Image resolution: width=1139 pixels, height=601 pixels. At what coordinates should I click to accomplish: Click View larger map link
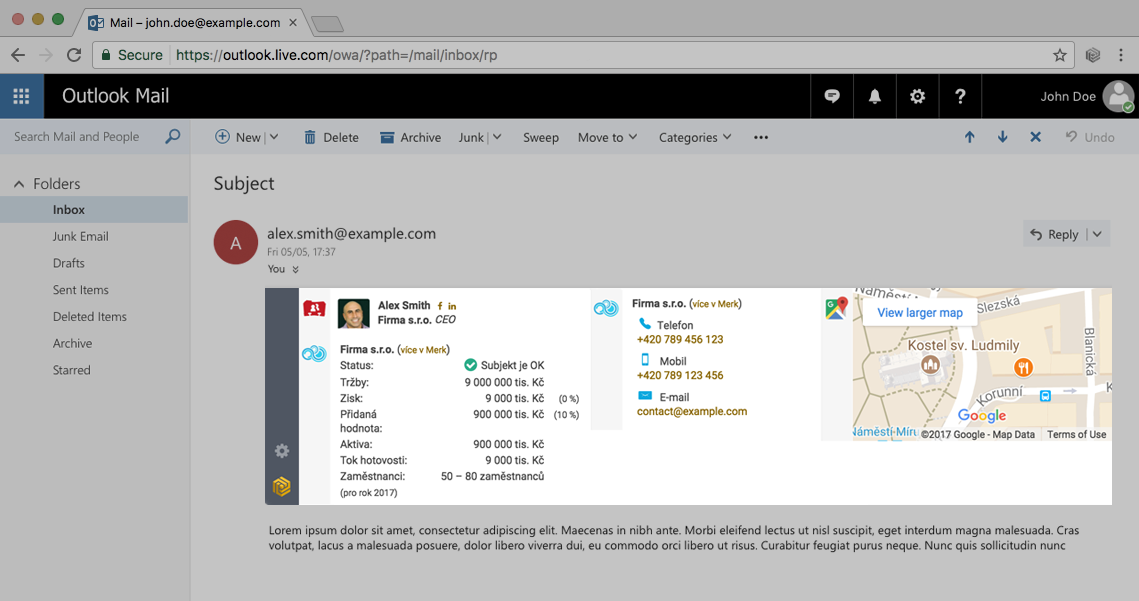(x=920, y=312)
